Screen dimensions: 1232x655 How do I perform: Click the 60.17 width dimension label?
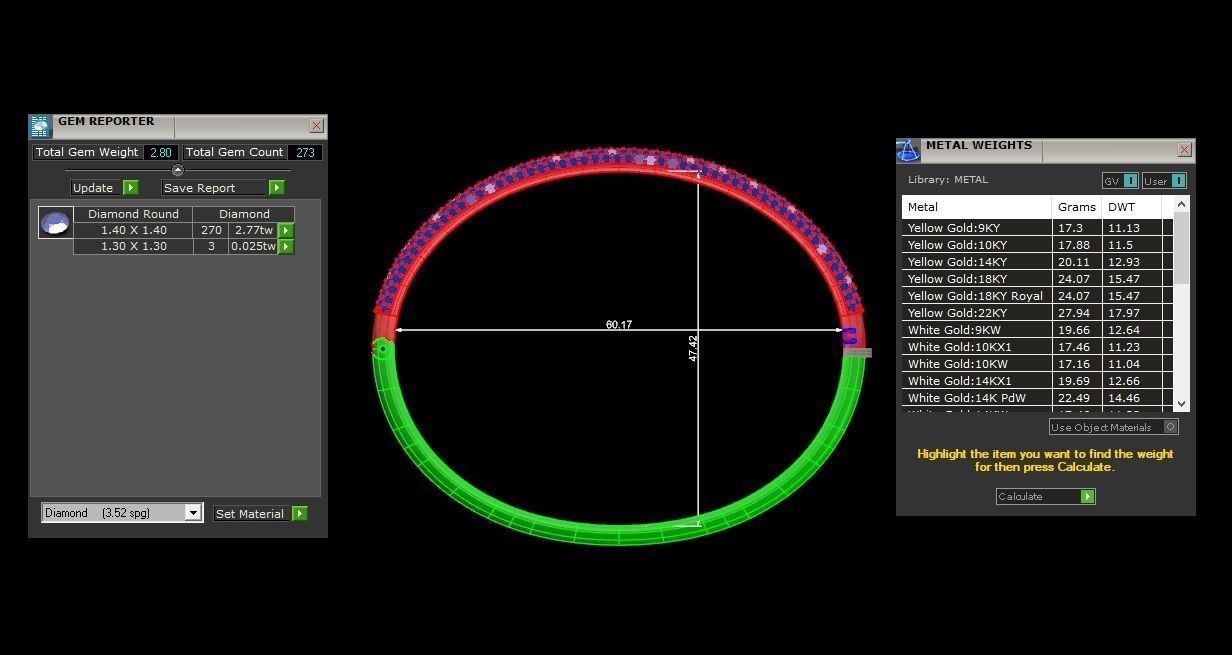(x=619, y=325)
